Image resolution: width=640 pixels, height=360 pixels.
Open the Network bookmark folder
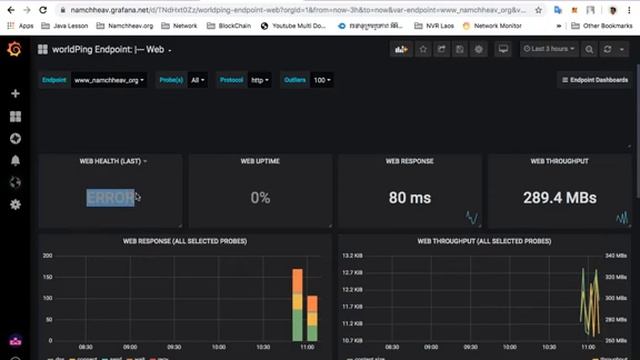tap(179, 26)
